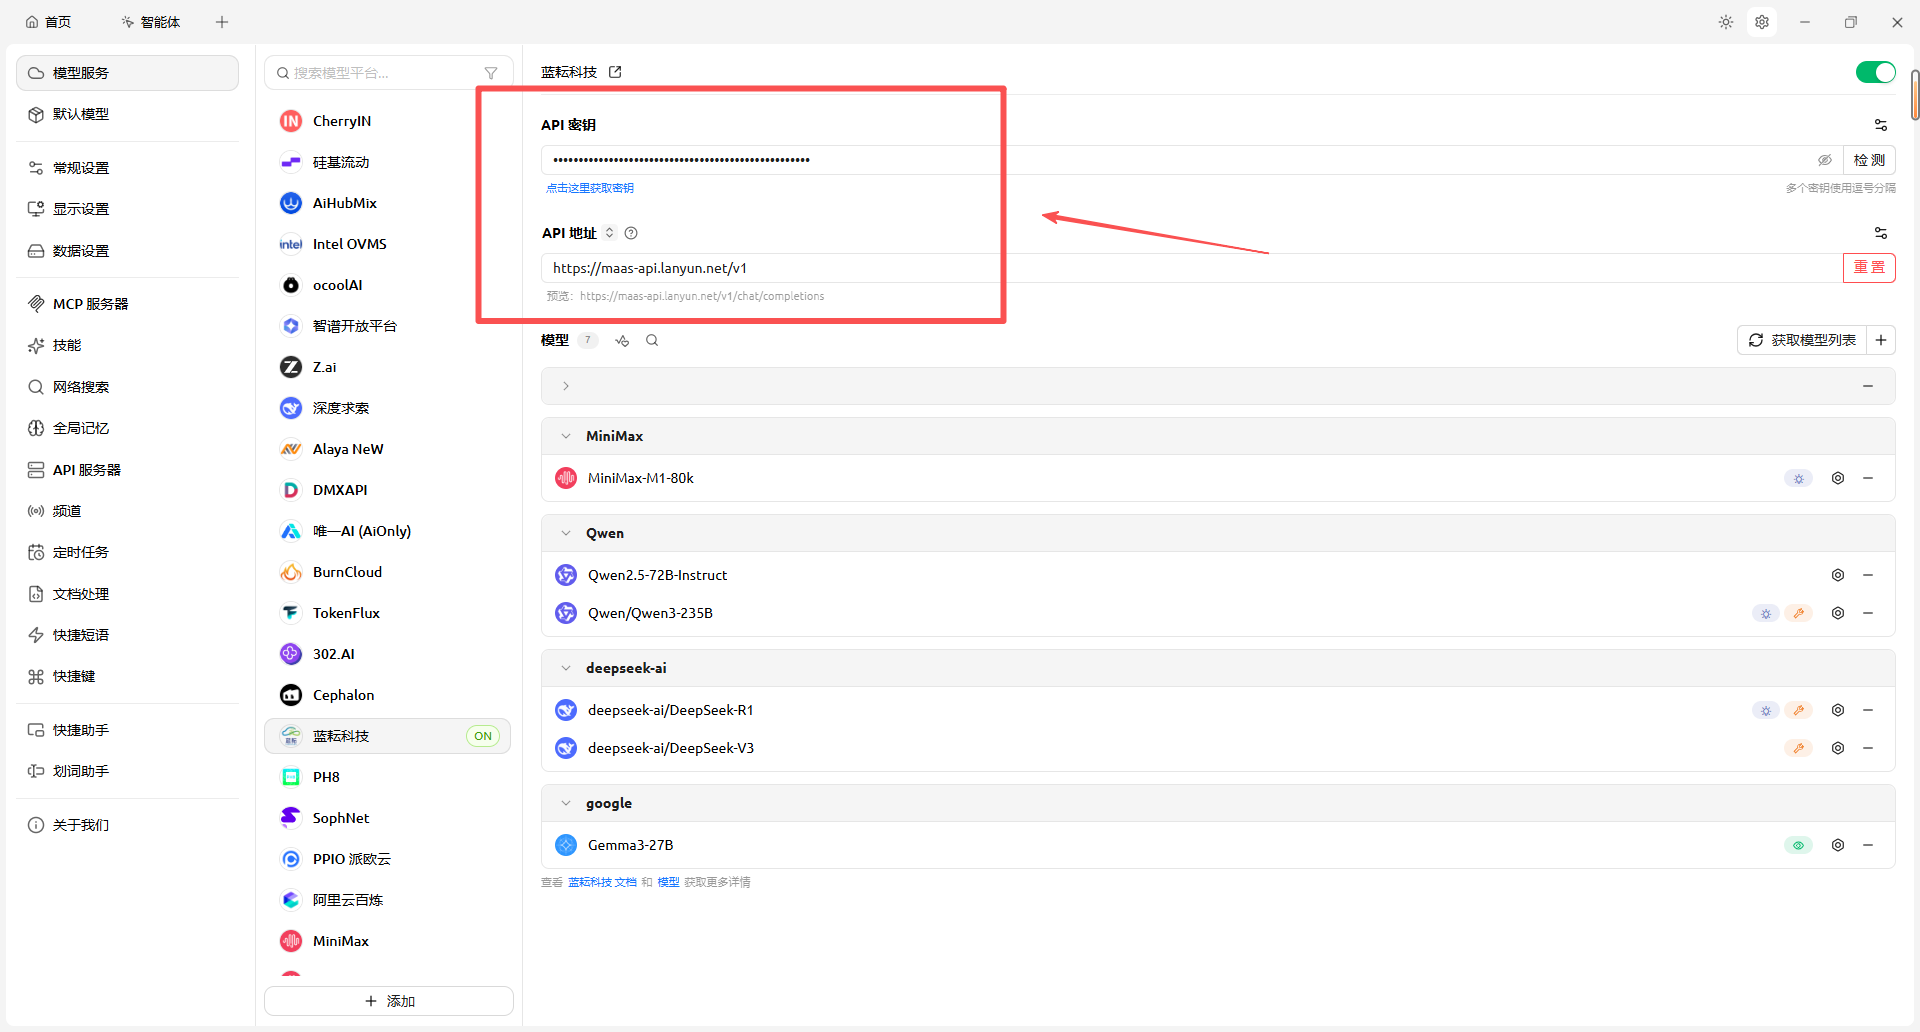Viewport: 1920px width, 1032px height.
Task: Open the API 地址 settings sliders icon
Action: 1881,233
